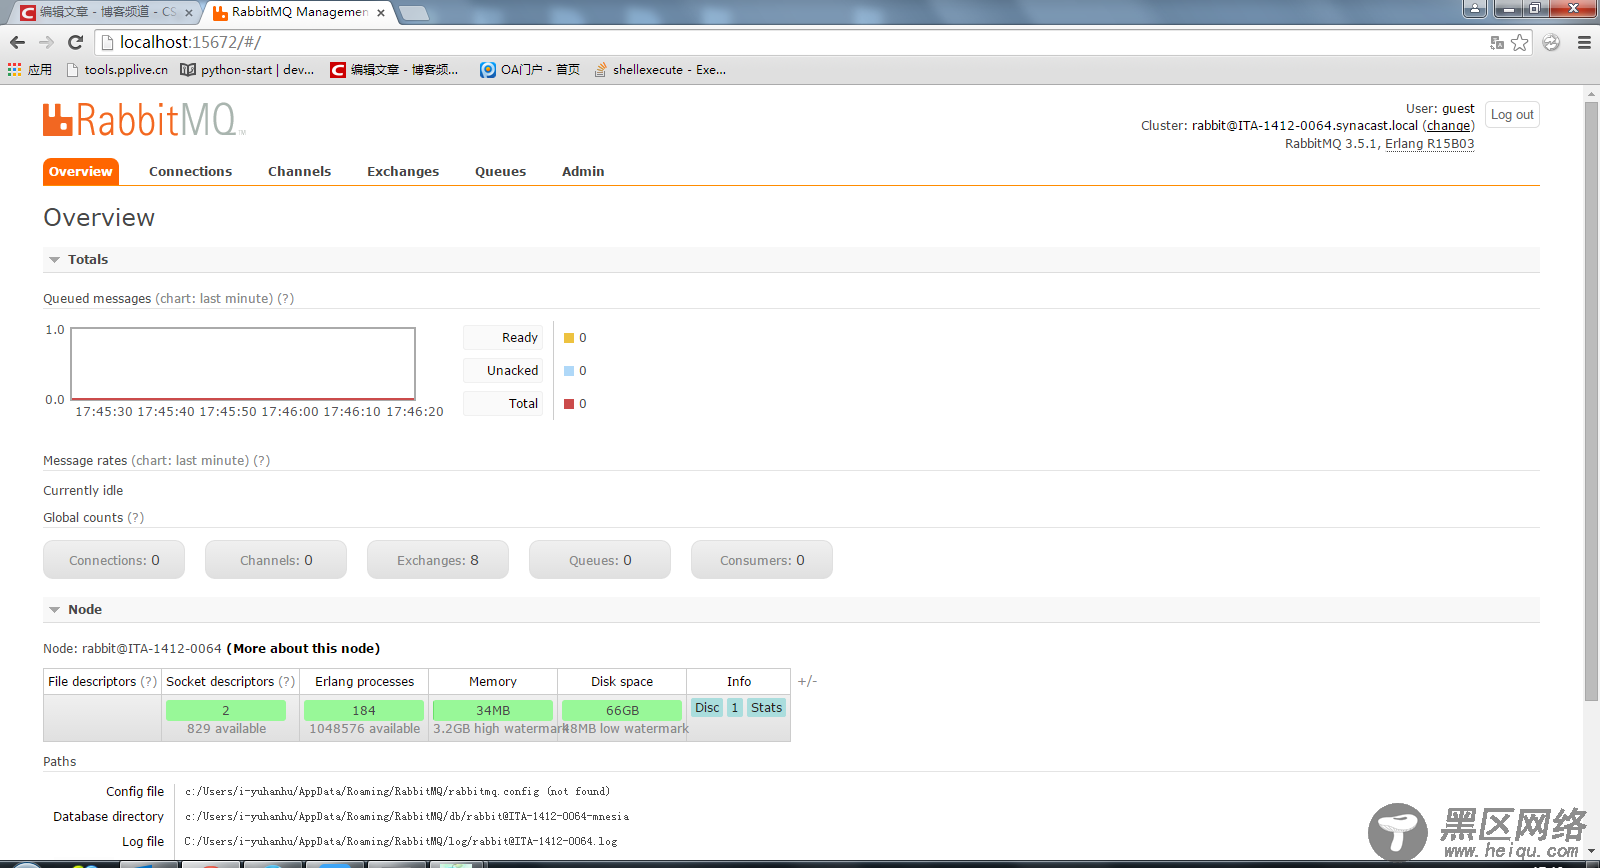Open message rates chart range setting
1600x868 pixels.
click(190, 460)
